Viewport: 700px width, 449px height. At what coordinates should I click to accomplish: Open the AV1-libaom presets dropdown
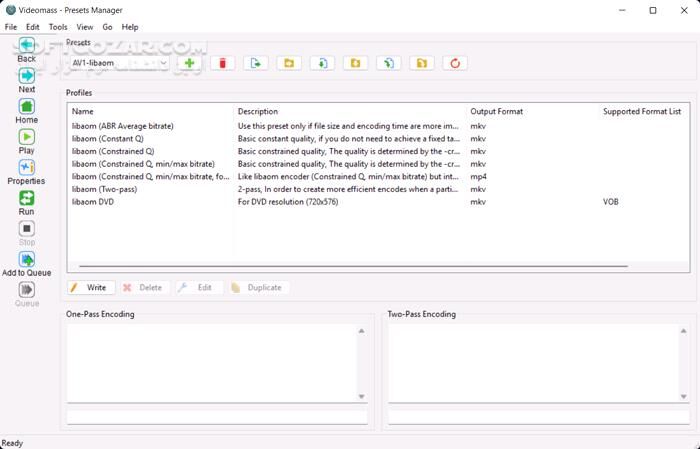pos(118,63)
